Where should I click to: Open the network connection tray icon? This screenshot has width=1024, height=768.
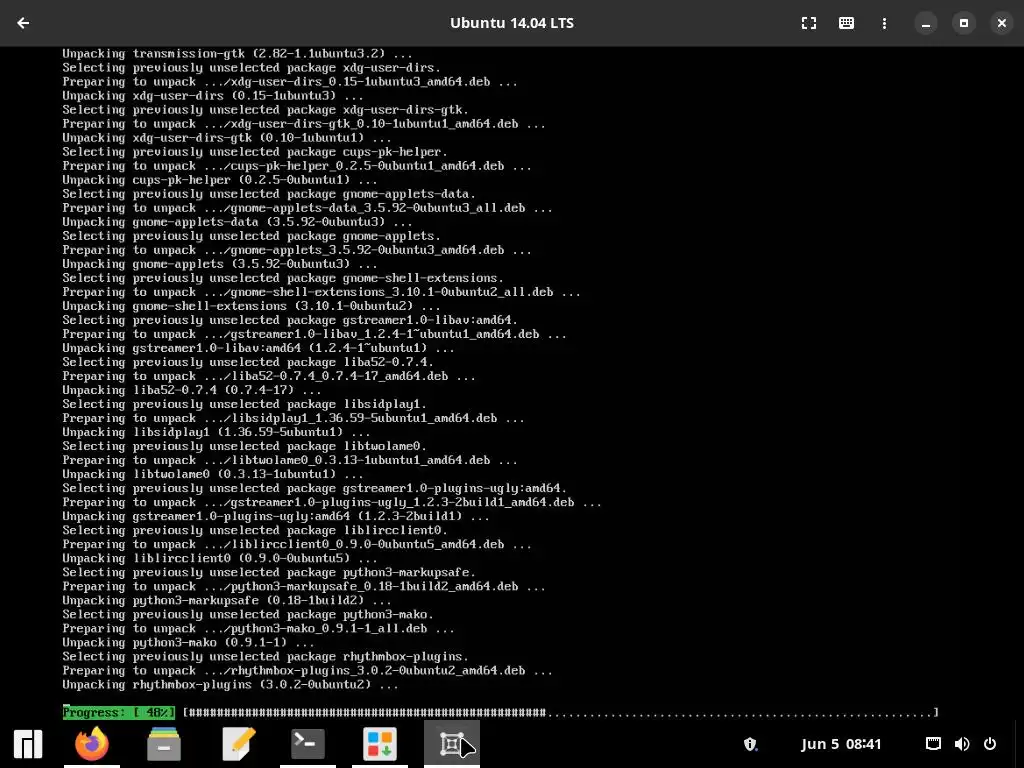tap(933, 744)
